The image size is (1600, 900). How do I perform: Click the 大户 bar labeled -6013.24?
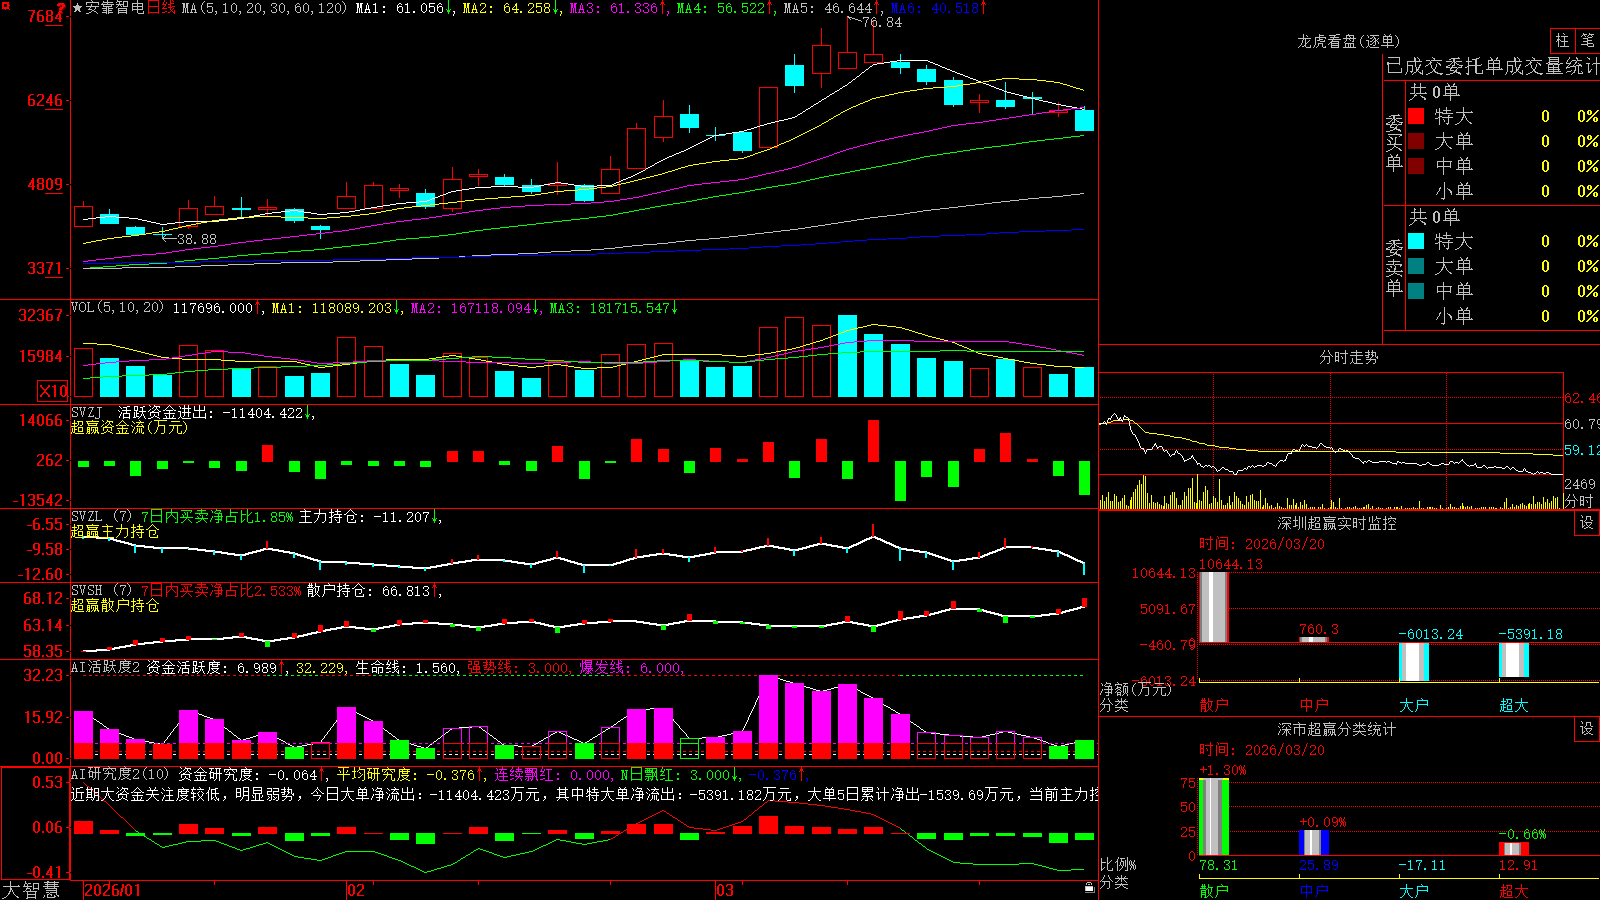[1414, 662]
